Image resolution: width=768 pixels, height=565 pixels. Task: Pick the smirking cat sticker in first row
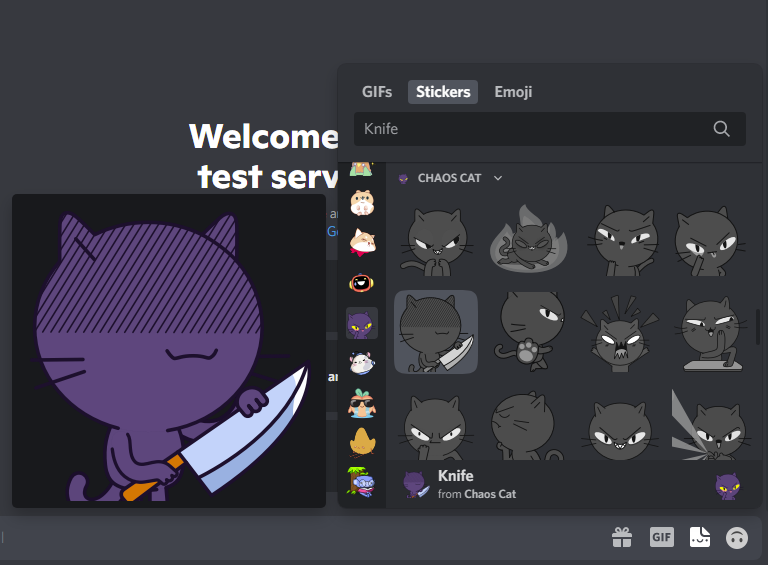[x=623, y=241]
